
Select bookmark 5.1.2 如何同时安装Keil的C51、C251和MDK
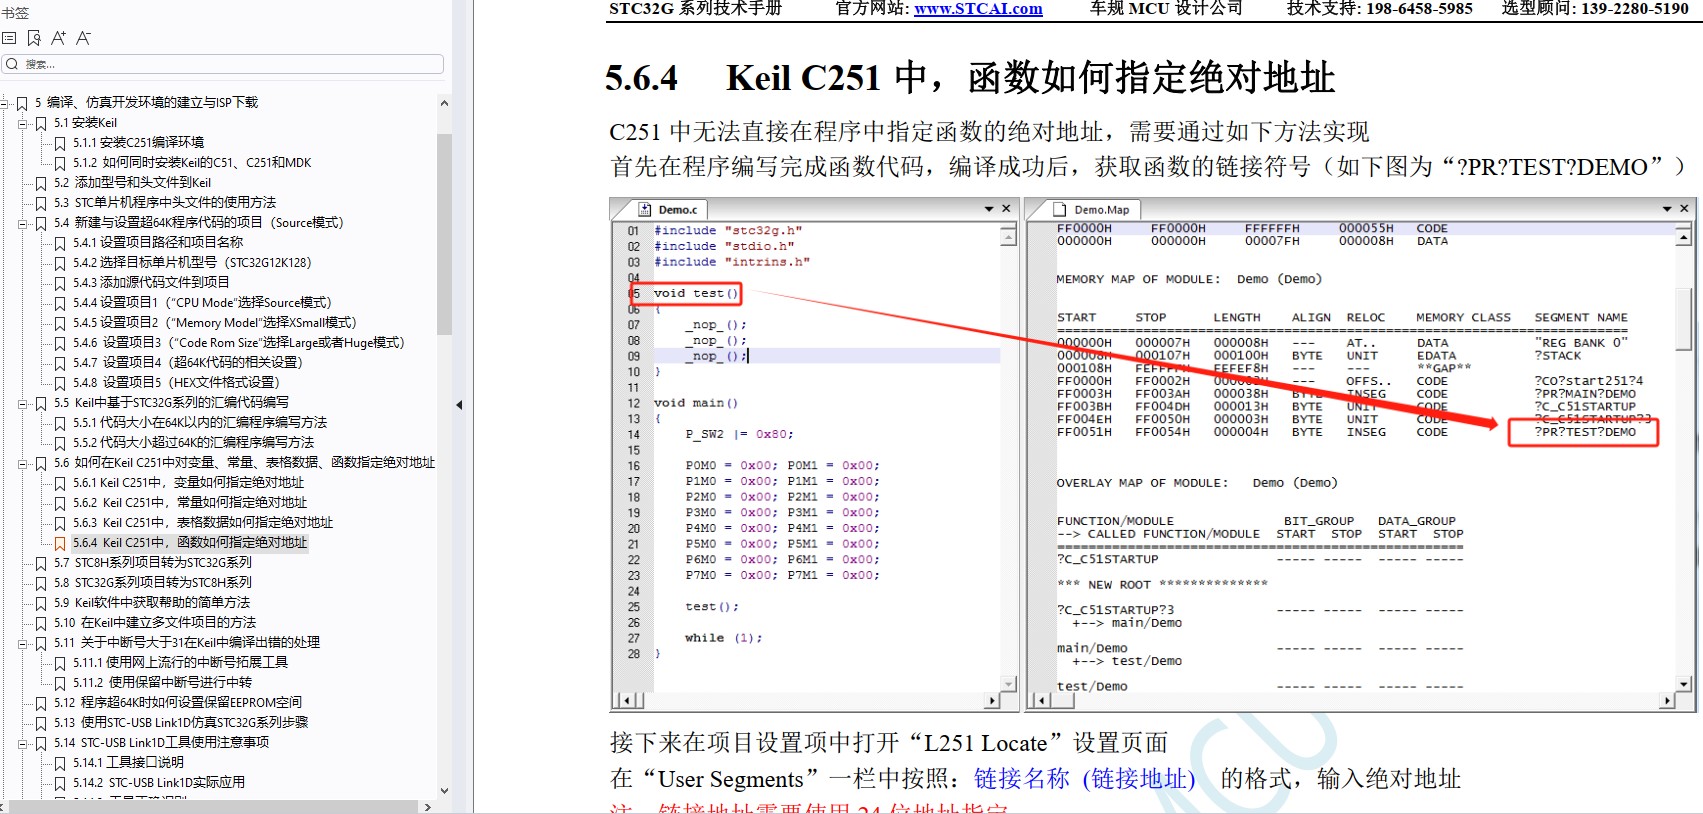(x=192, y=163)
